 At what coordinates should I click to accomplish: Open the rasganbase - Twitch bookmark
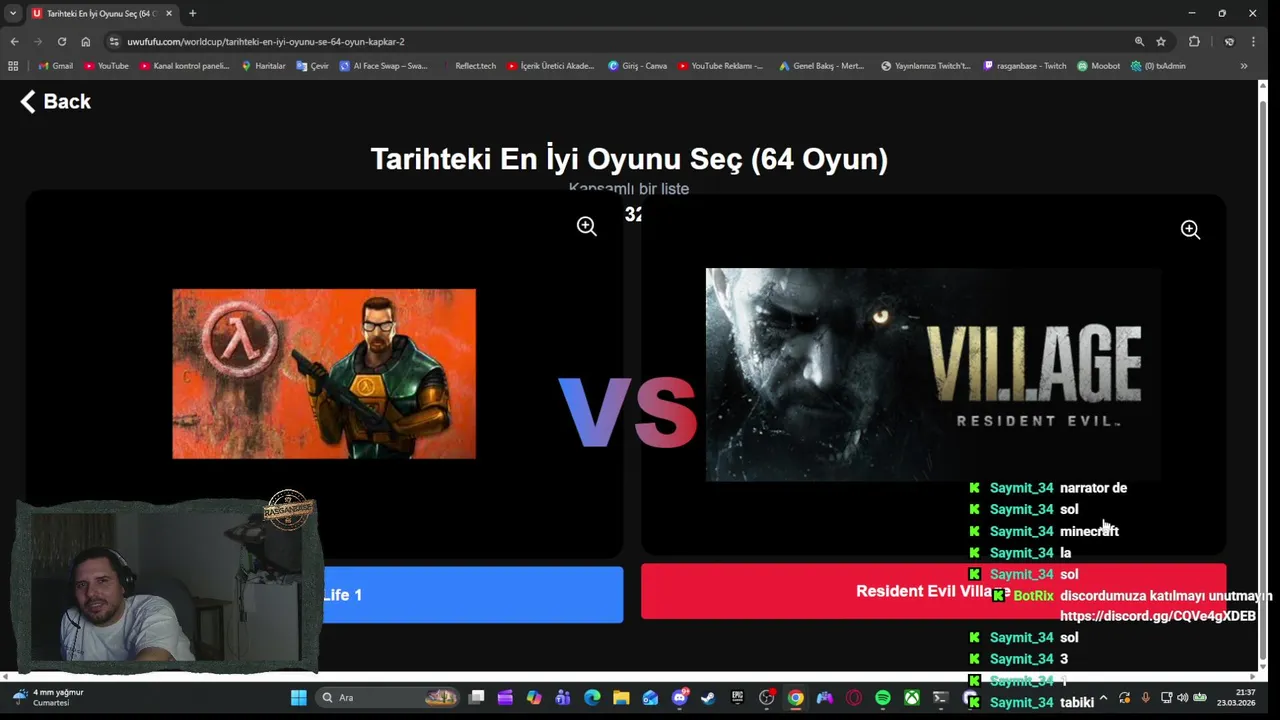(x=1024, y=66)
